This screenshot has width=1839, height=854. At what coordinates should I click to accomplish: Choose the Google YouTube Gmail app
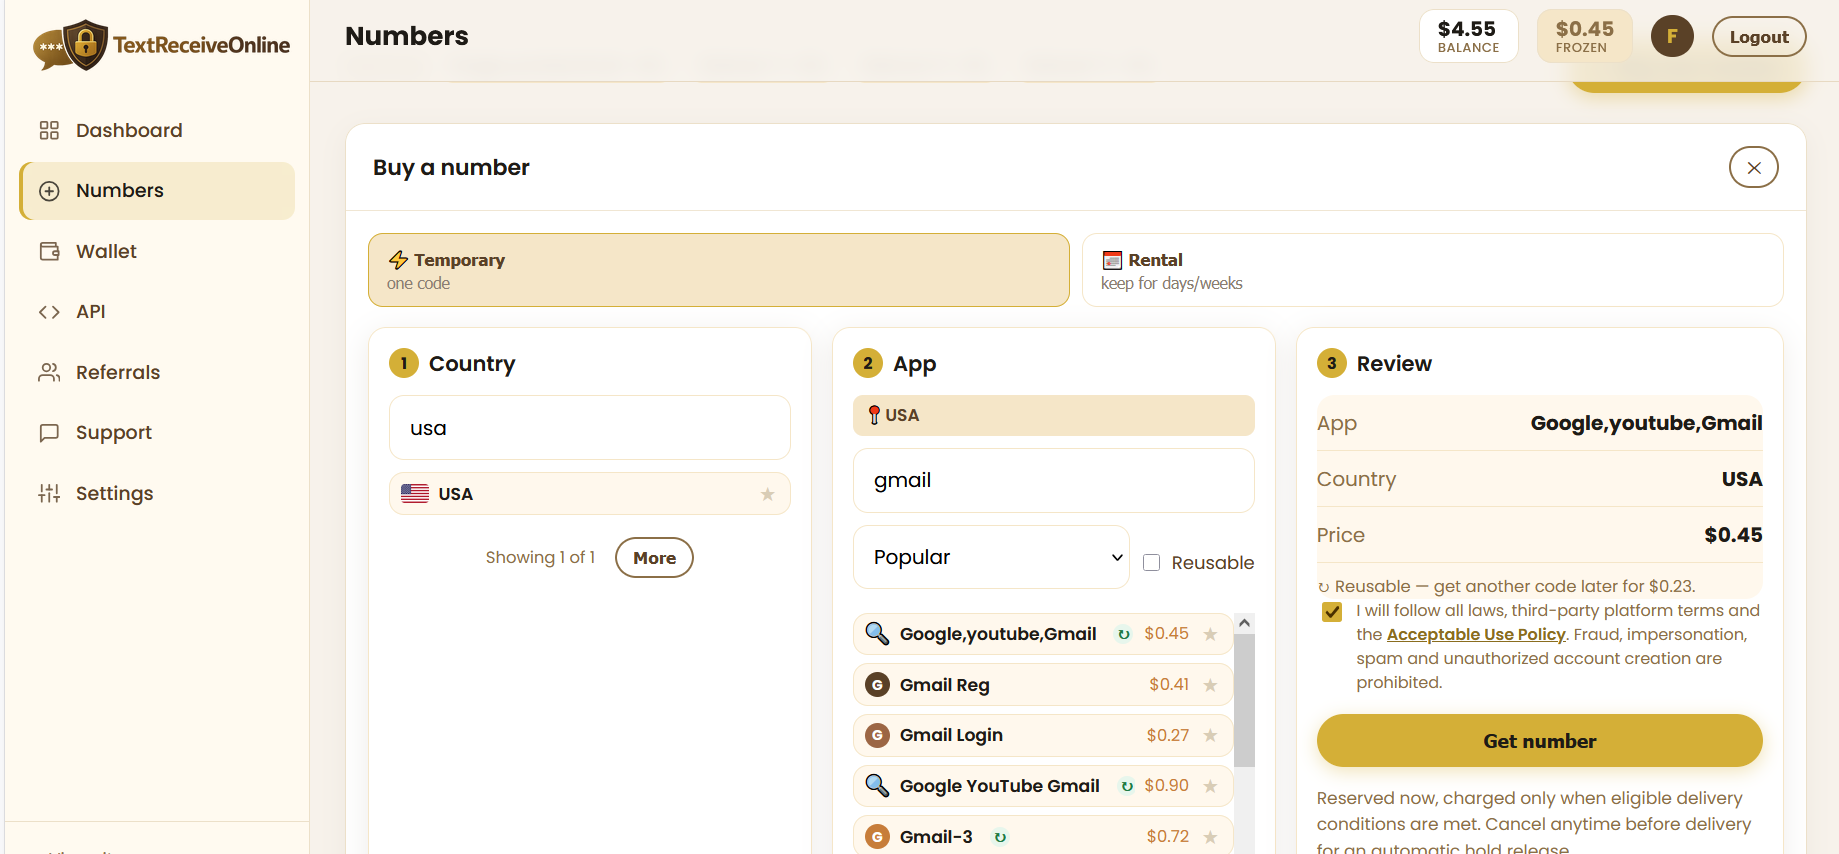[x=1043, y=786]
